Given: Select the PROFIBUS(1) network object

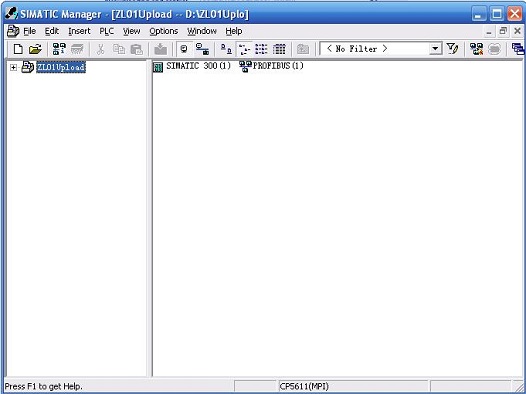Looking at the screenshot, I should tap(271, 66).
